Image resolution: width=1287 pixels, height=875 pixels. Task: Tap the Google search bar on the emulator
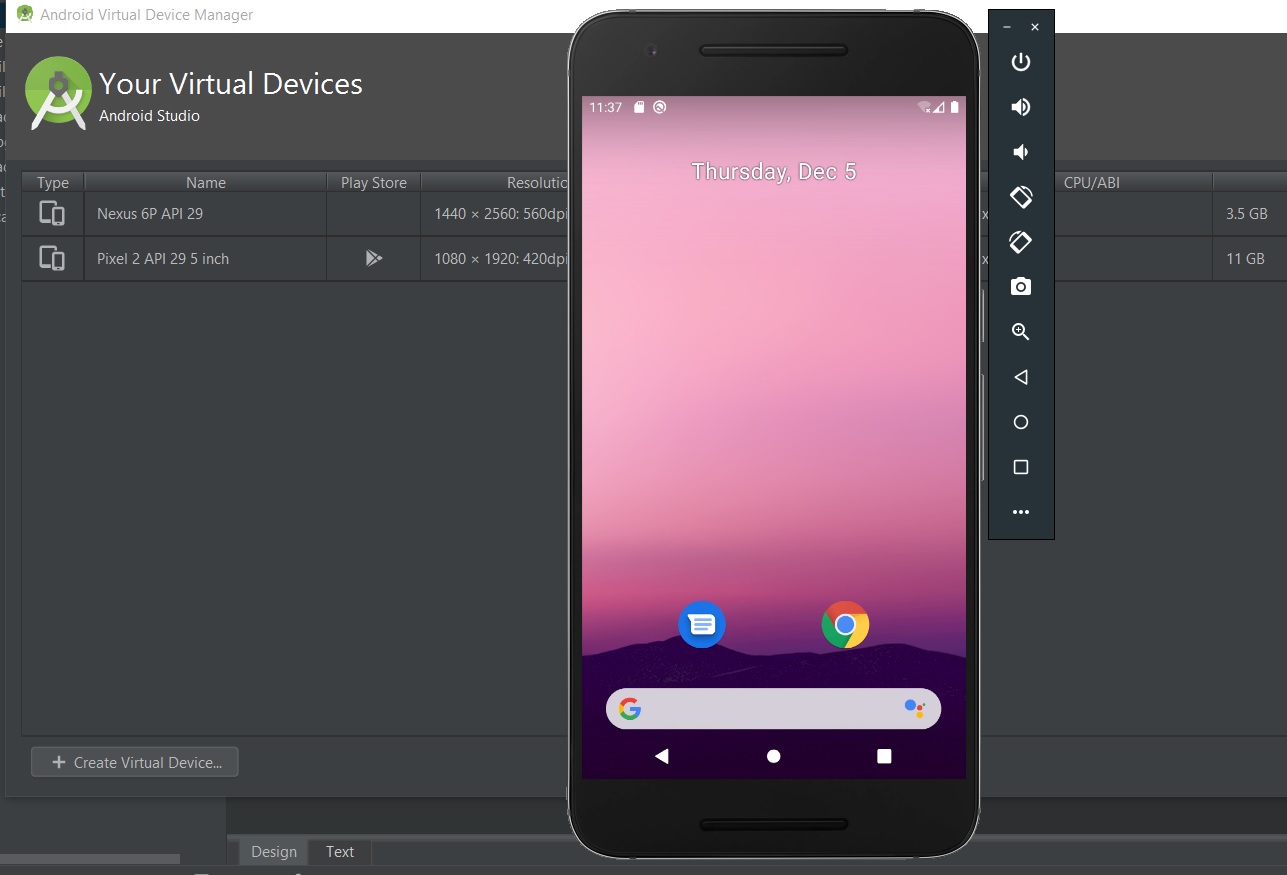[772, 708]
